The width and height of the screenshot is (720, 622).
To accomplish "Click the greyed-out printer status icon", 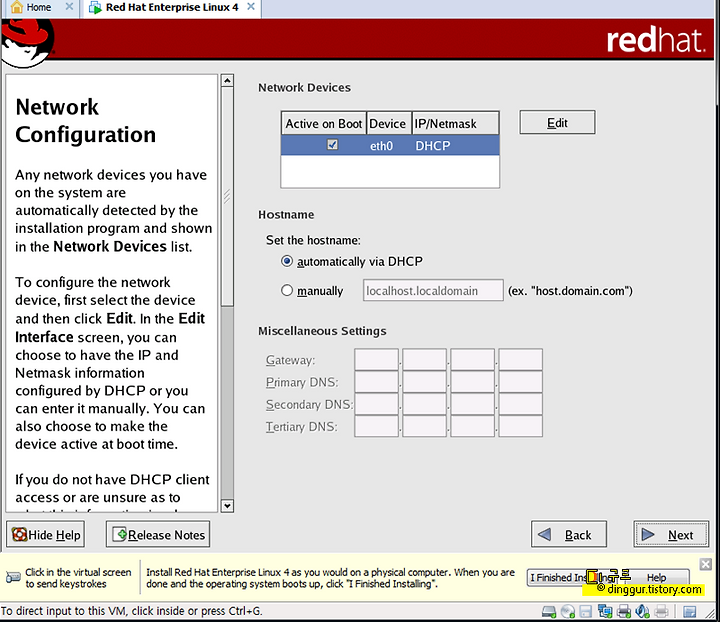I will click(x=661, y=611).
